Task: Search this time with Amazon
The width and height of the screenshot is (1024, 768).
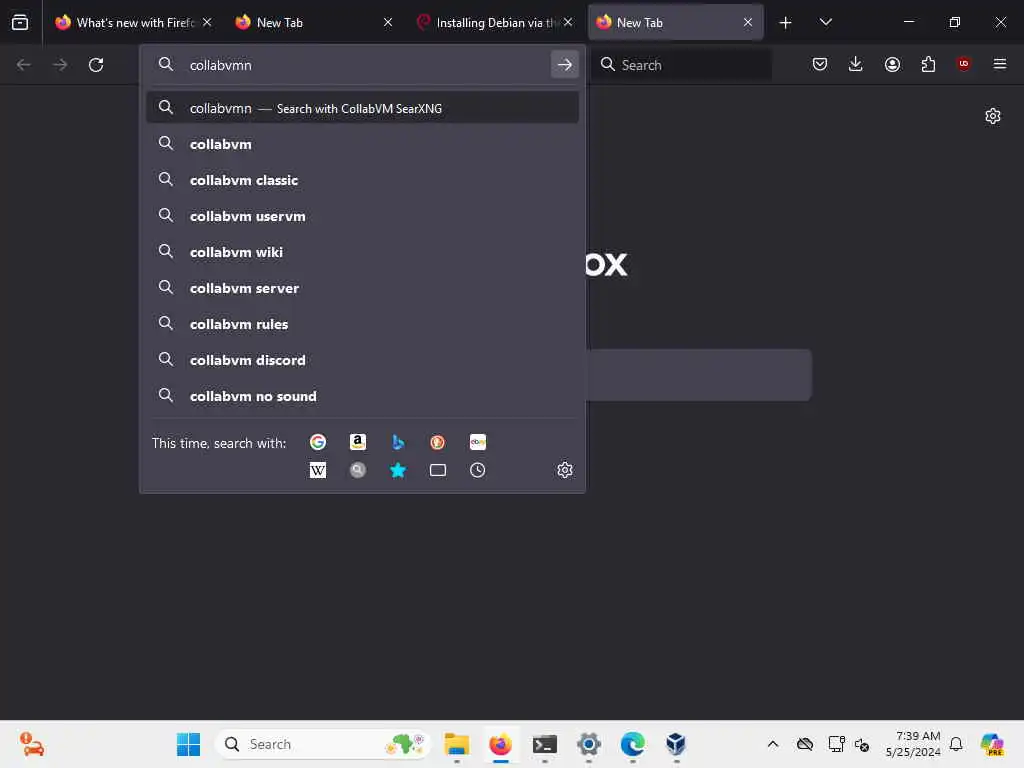Action: coord(358,442)
